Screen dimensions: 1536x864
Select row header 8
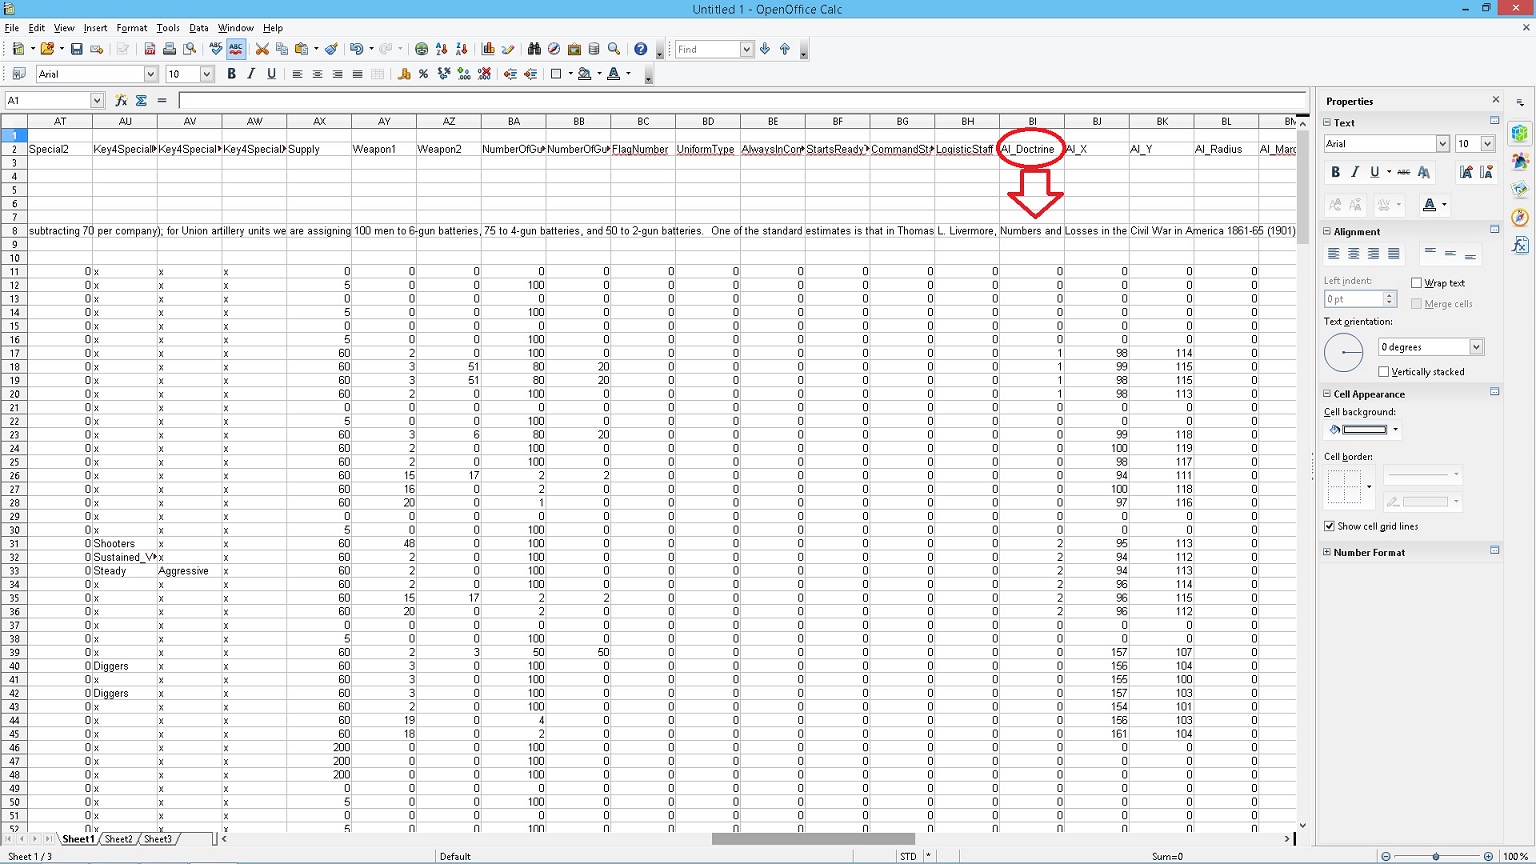tap(14, 231)
